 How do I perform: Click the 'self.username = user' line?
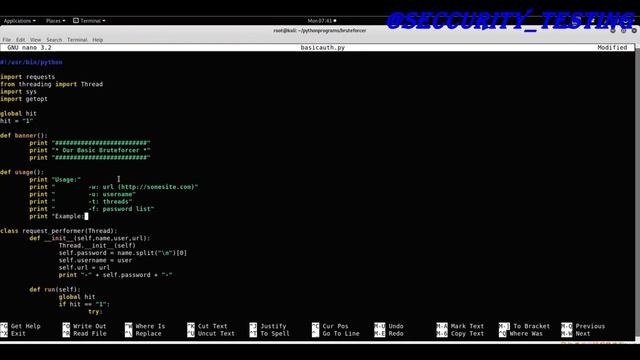pos(95,260)
